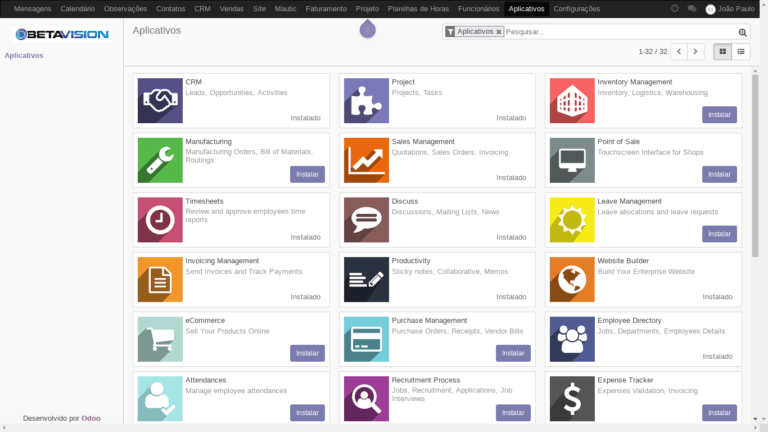Click the eCommerce shopping cart icon
The height and width of the screenshot is (432, 768).
(160, 339)
